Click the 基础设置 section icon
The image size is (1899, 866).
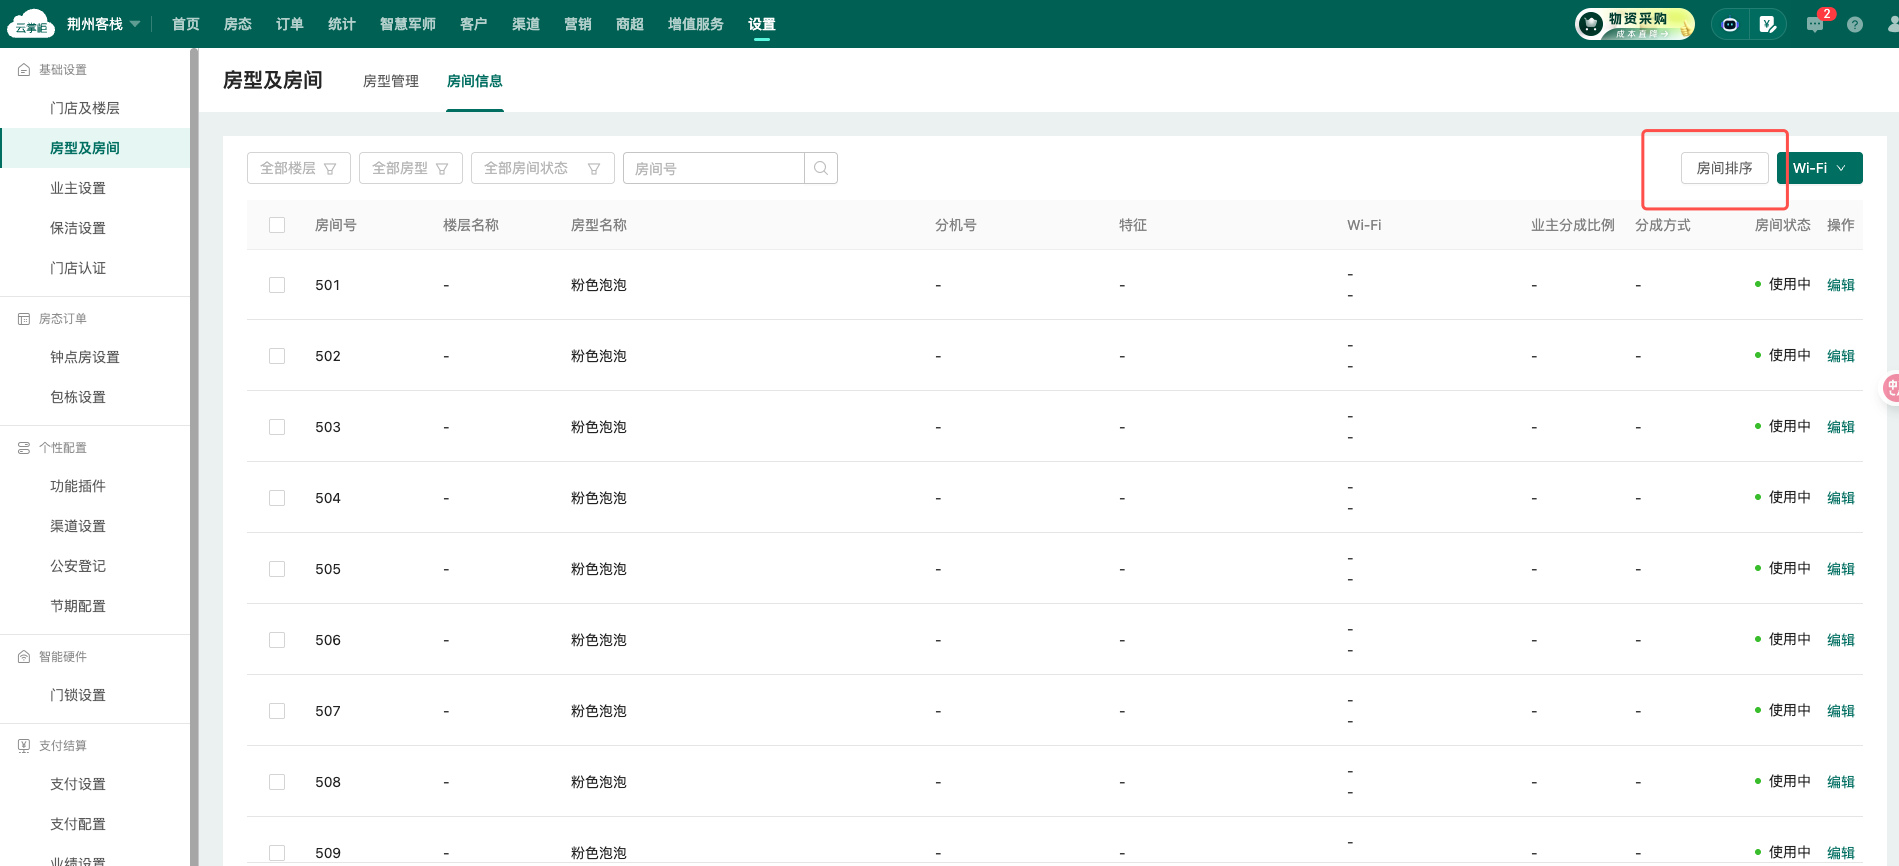24,70
